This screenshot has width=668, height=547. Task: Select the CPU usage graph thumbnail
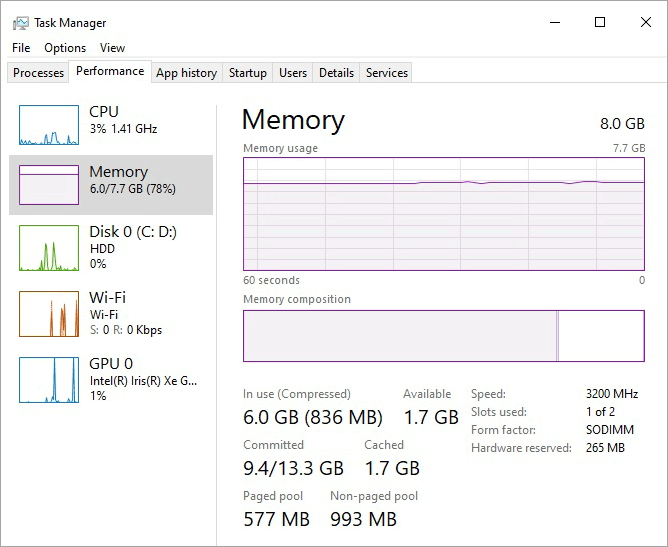pyautogui.click(x=48, y=125)
